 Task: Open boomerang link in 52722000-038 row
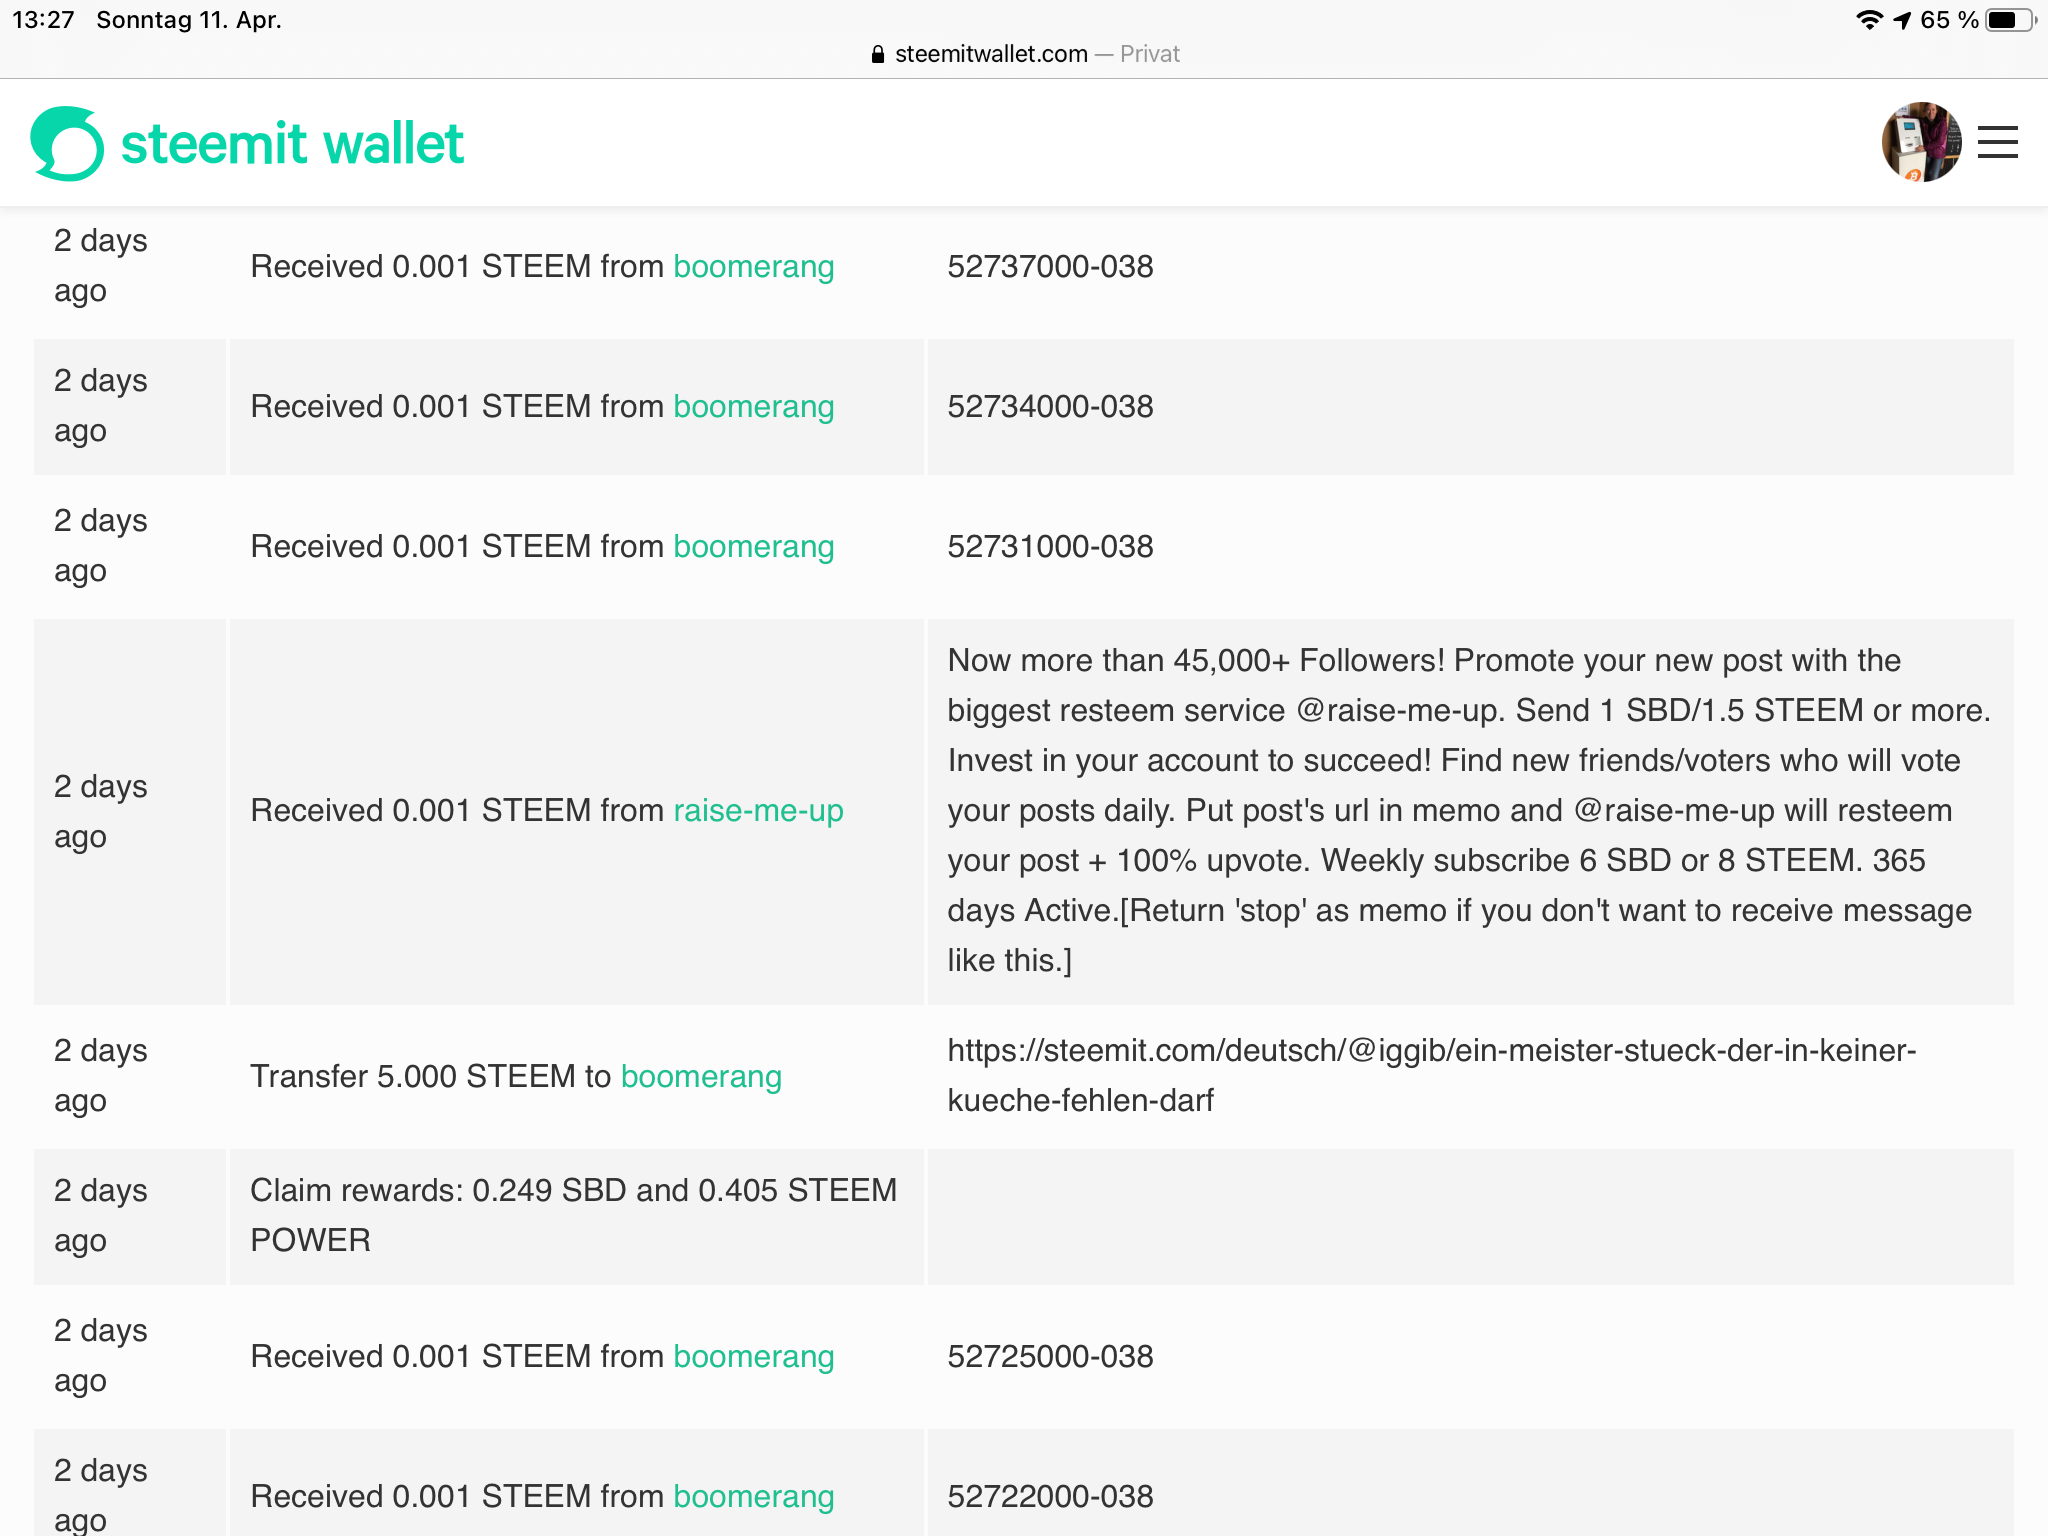(753, 1497)
